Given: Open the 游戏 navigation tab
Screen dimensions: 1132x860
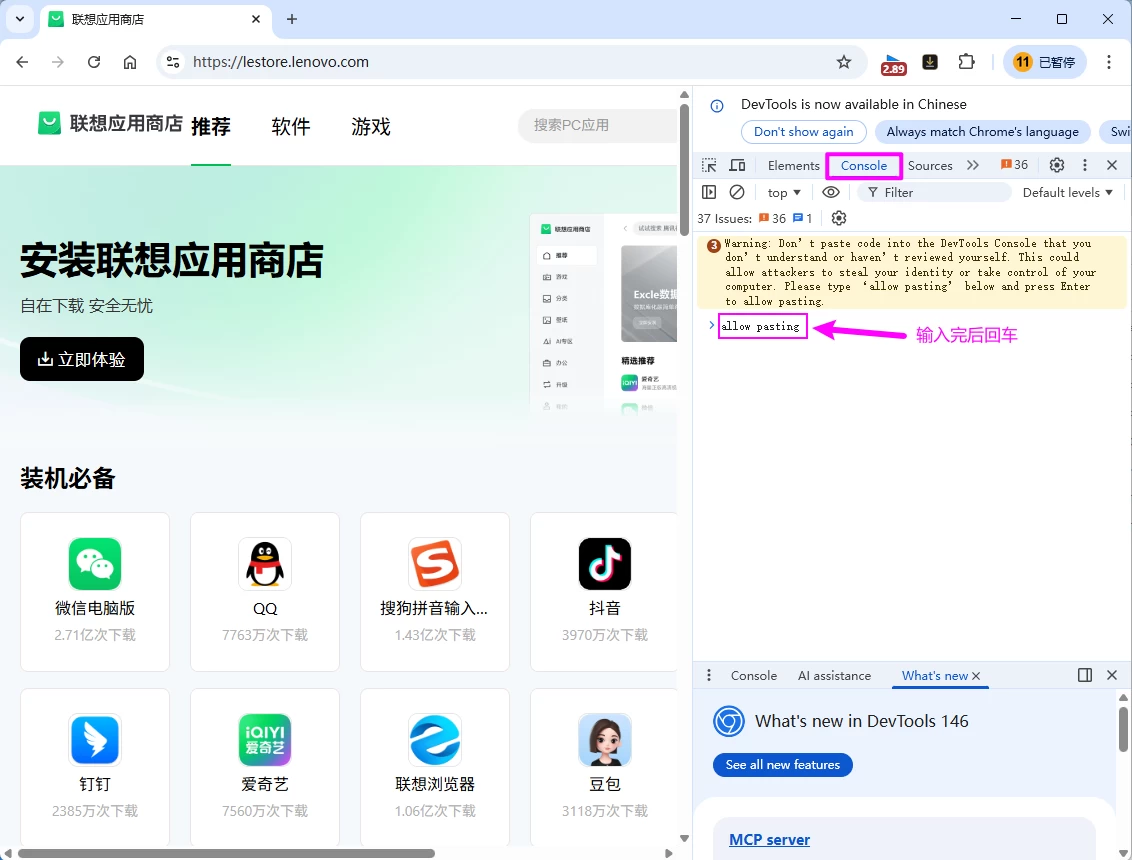Looking at the screenshot, I should click(x=371, y=127).
